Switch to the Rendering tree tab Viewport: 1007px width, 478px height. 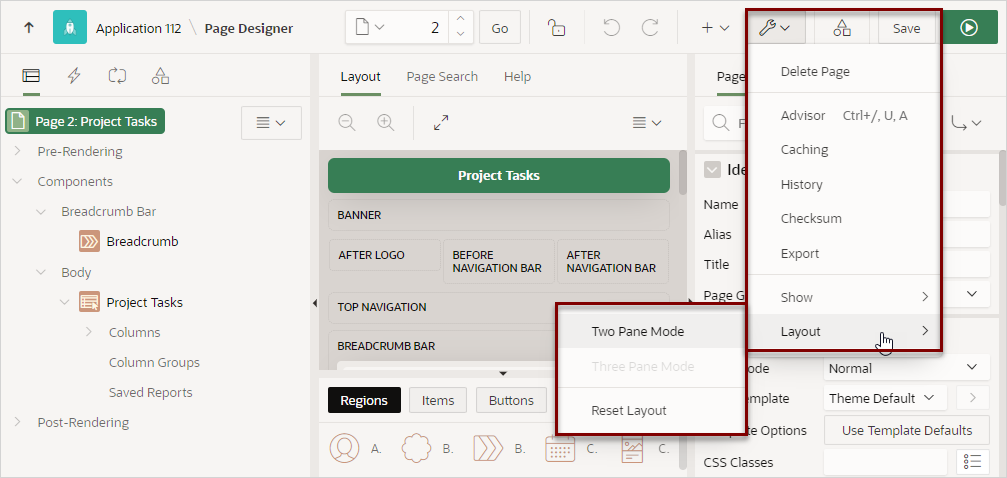point(31,76)
